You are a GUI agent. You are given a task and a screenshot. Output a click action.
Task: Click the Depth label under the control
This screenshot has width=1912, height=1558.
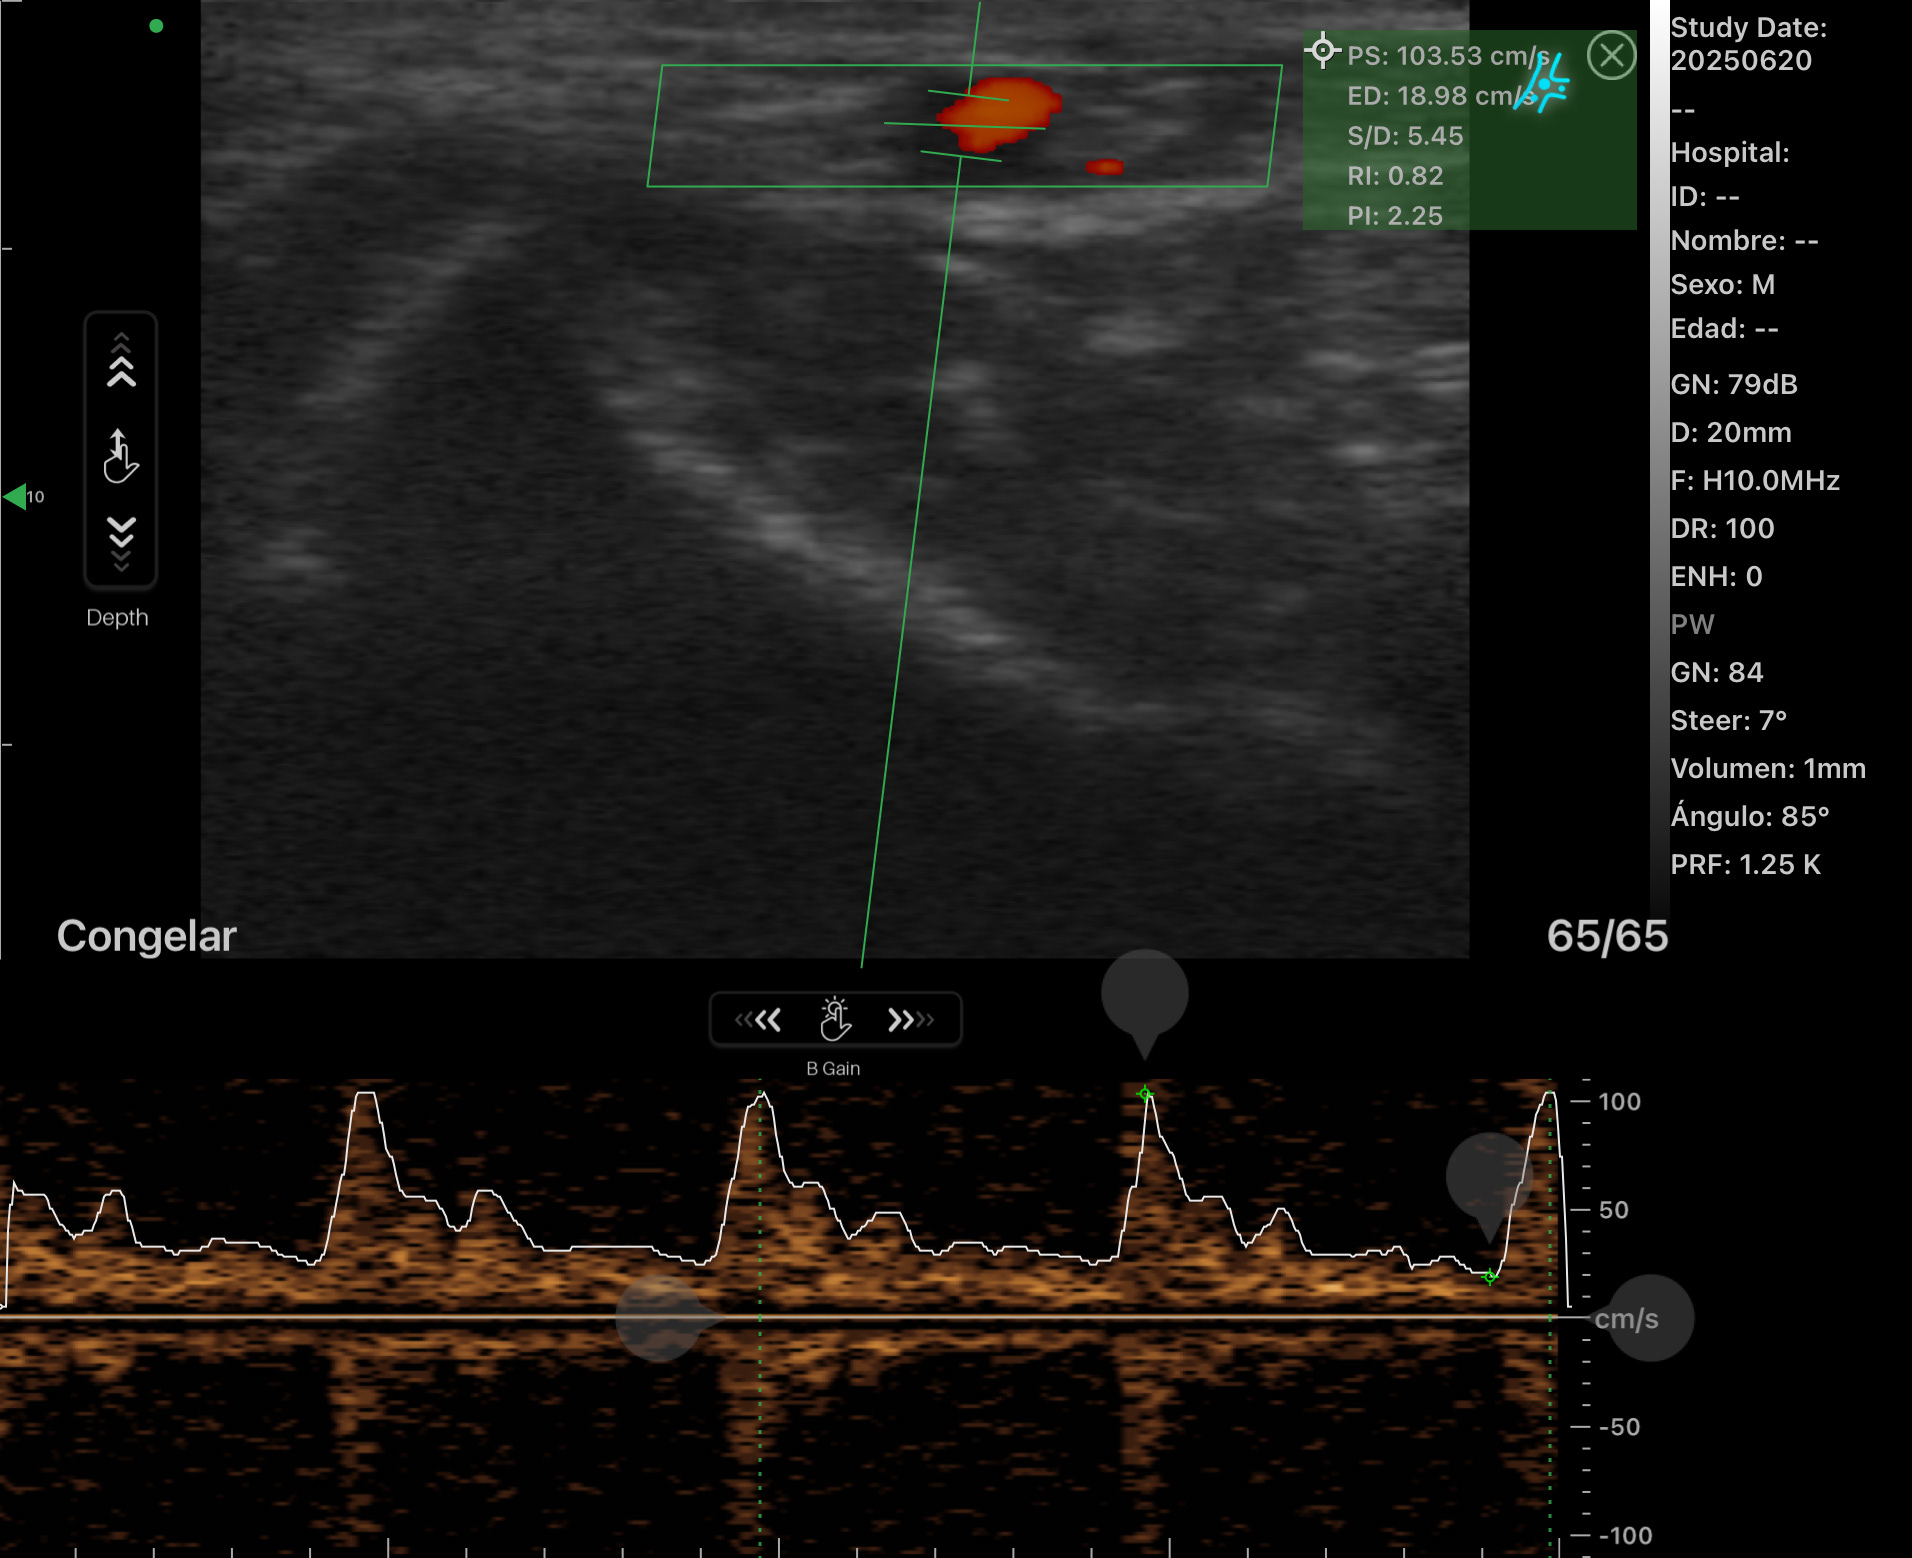pyautogui.click(x=117, y=618)
